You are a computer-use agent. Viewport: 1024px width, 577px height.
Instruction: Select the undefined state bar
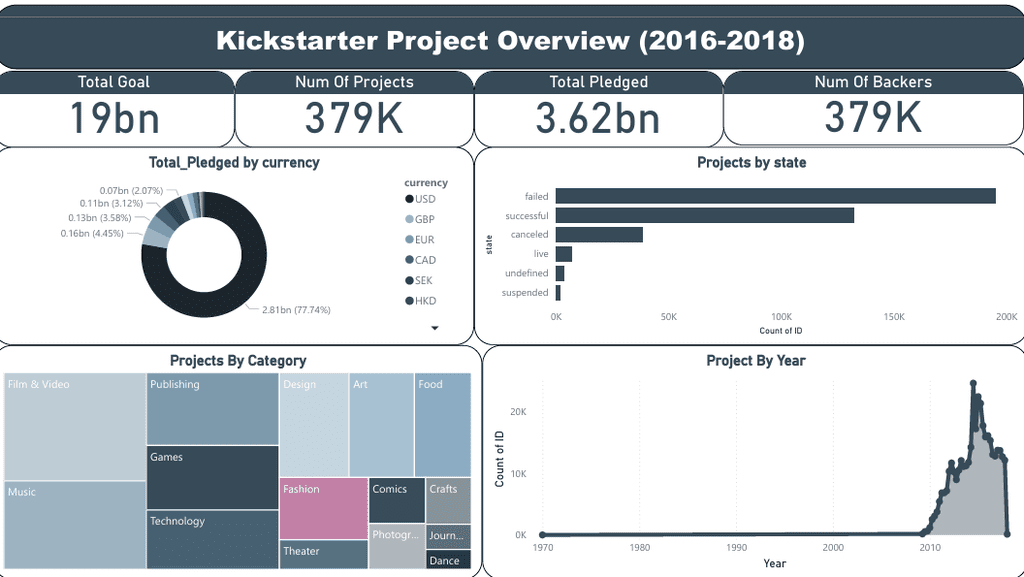560,273
